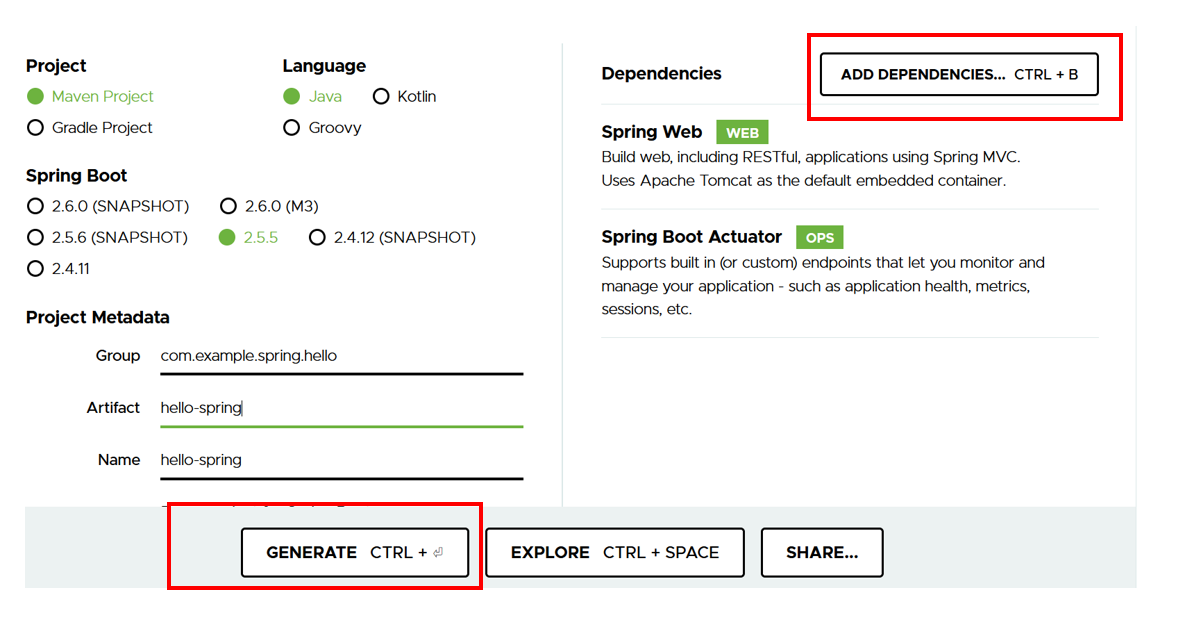Click the Spring Web dependency title
Viewport: 1177px width, 626px height.
tap(652, 132)
